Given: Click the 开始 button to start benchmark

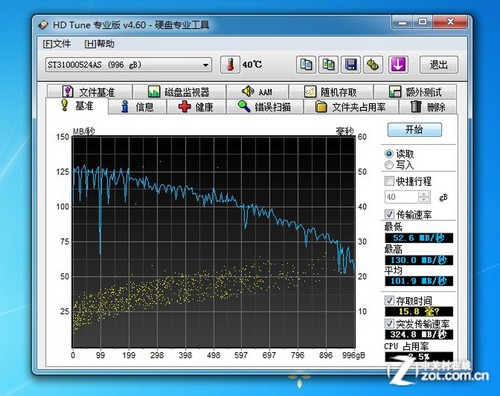Looking at the screenshot, I should coord(414,129).
